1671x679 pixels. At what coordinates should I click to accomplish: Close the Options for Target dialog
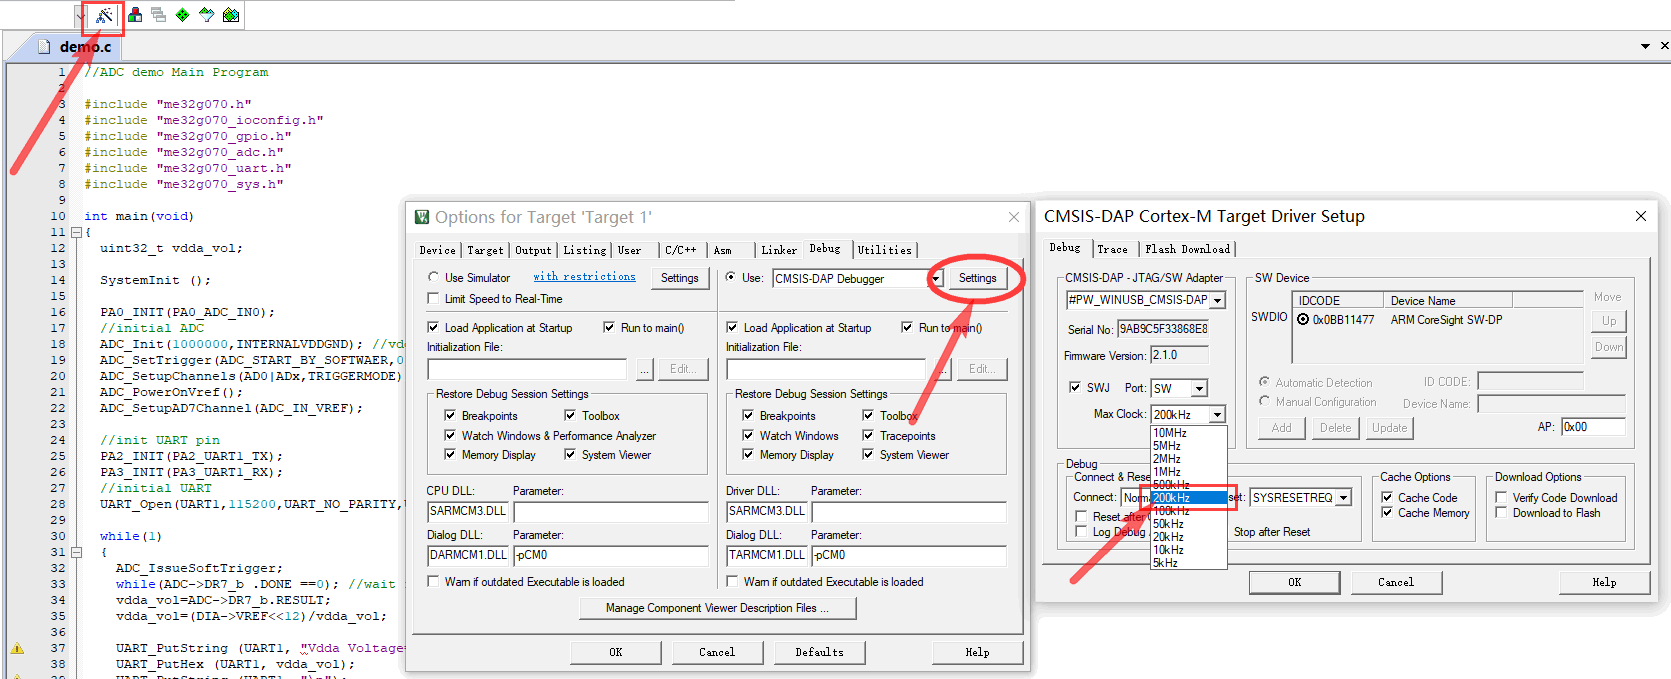click(1014, 217)
